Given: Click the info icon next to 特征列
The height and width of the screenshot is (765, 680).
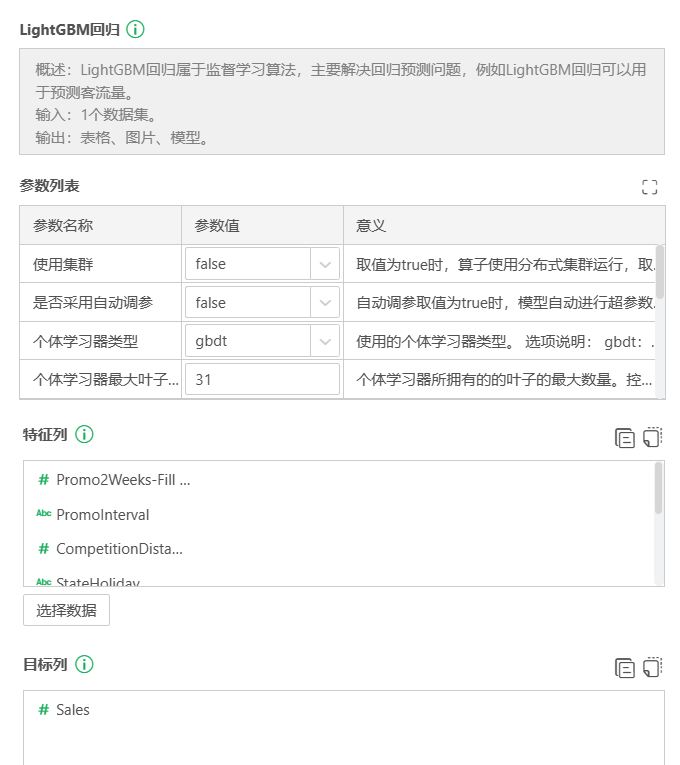Looking at the screenshot, I should [85, 434].
